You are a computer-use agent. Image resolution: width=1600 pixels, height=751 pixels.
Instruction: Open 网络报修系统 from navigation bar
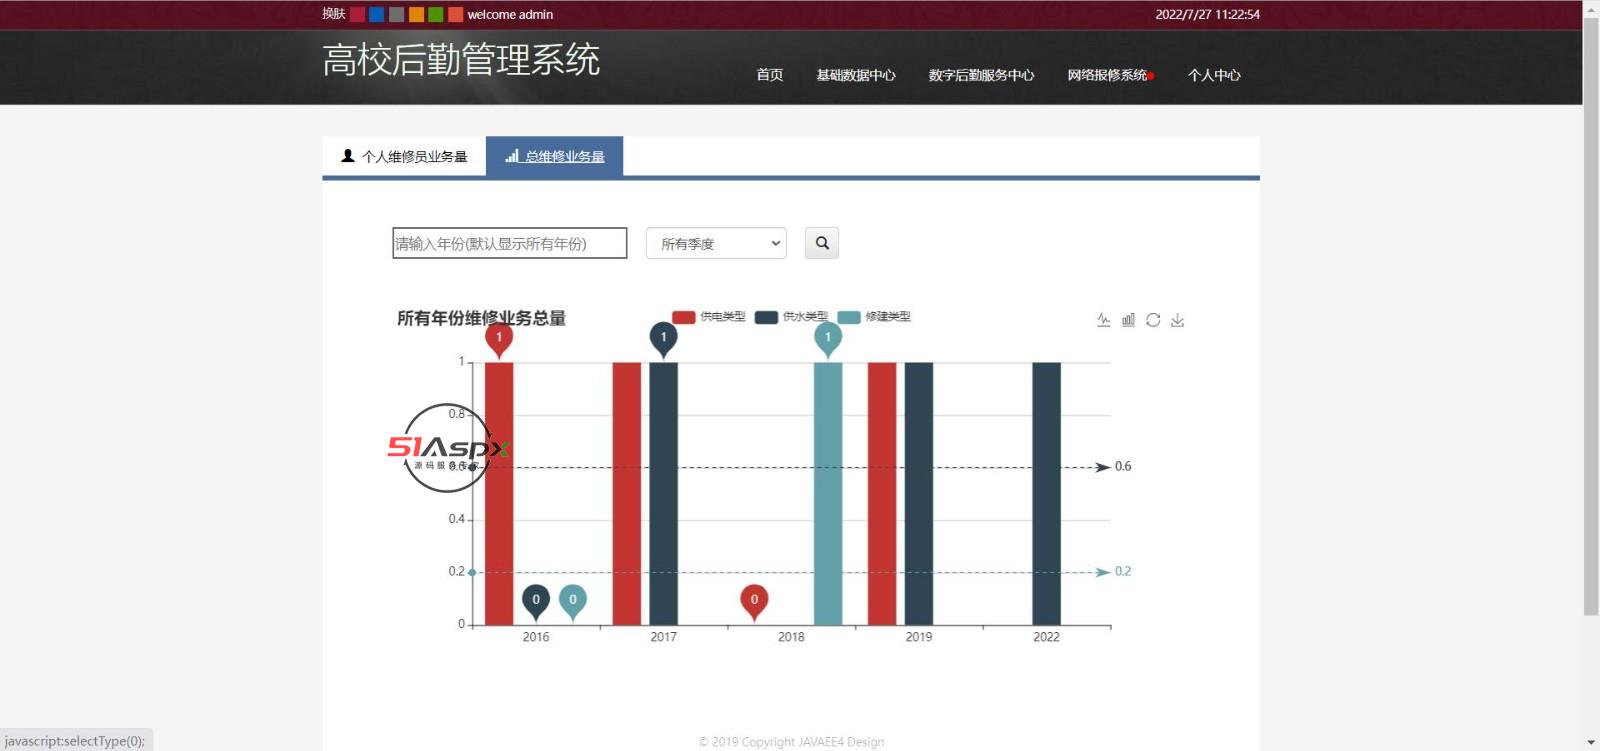tap(1107, 75)
